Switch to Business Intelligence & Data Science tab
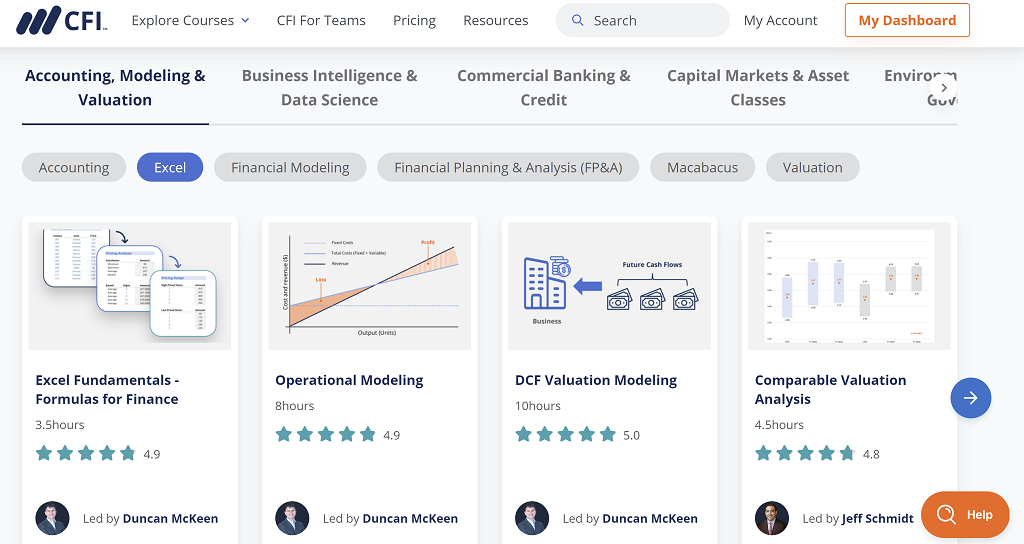Viewport: 1024px width, 544px height. point(329,88)
